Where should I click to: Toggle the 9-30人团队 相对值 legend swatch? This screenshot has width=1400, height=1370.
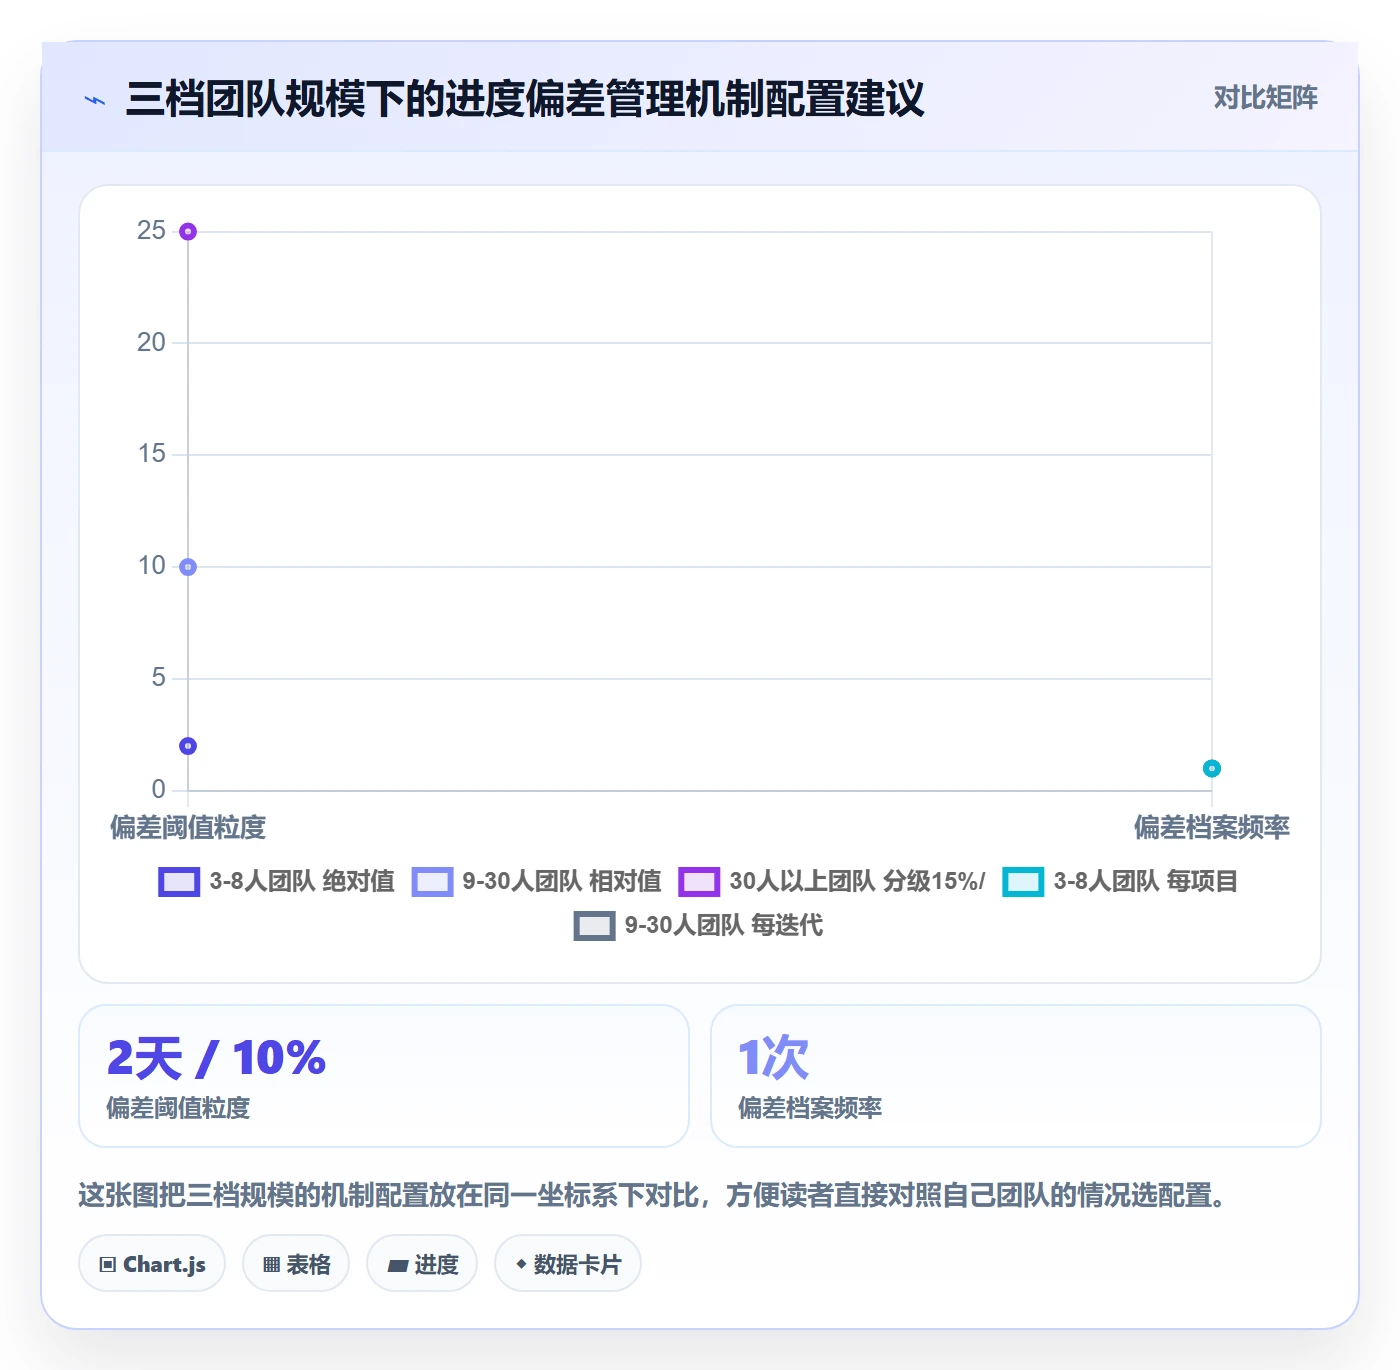click(432, 882)
